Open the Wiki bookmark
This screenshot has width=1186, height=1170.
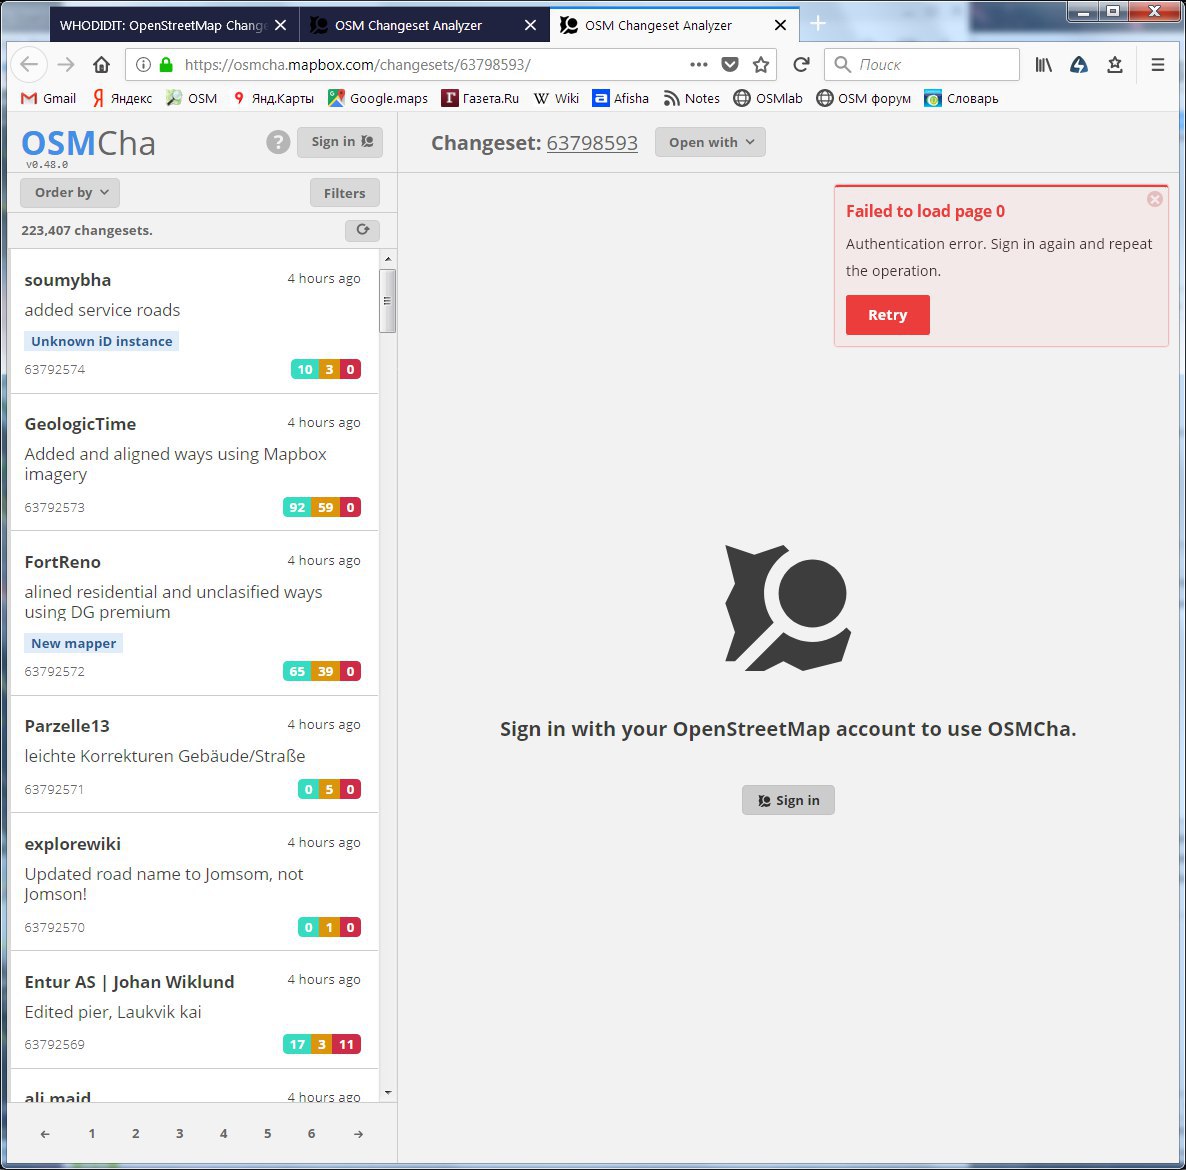556,98
